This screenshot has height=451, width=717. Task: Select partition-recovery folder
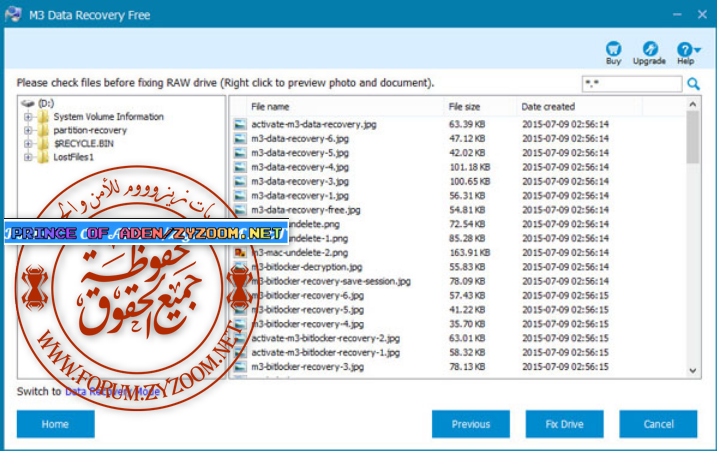90,130
